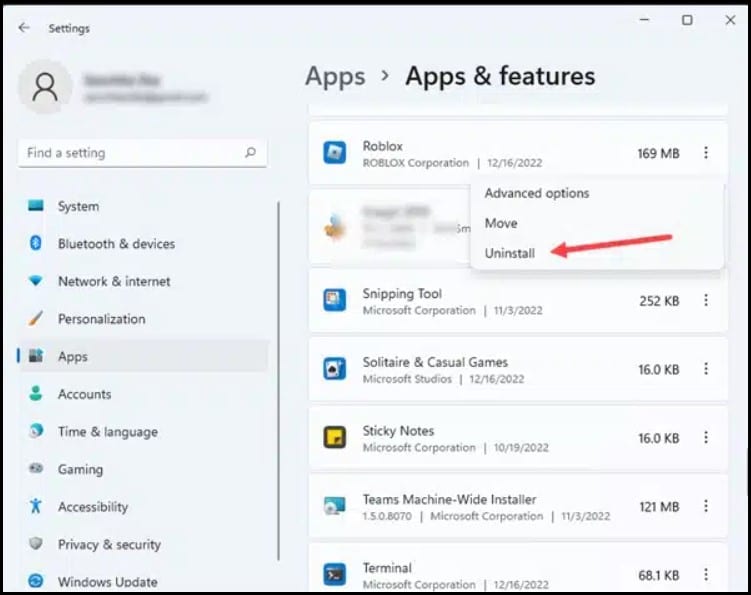Open Gaming settings
Viewport: 751px width, 595px height.
click(144, 469)
